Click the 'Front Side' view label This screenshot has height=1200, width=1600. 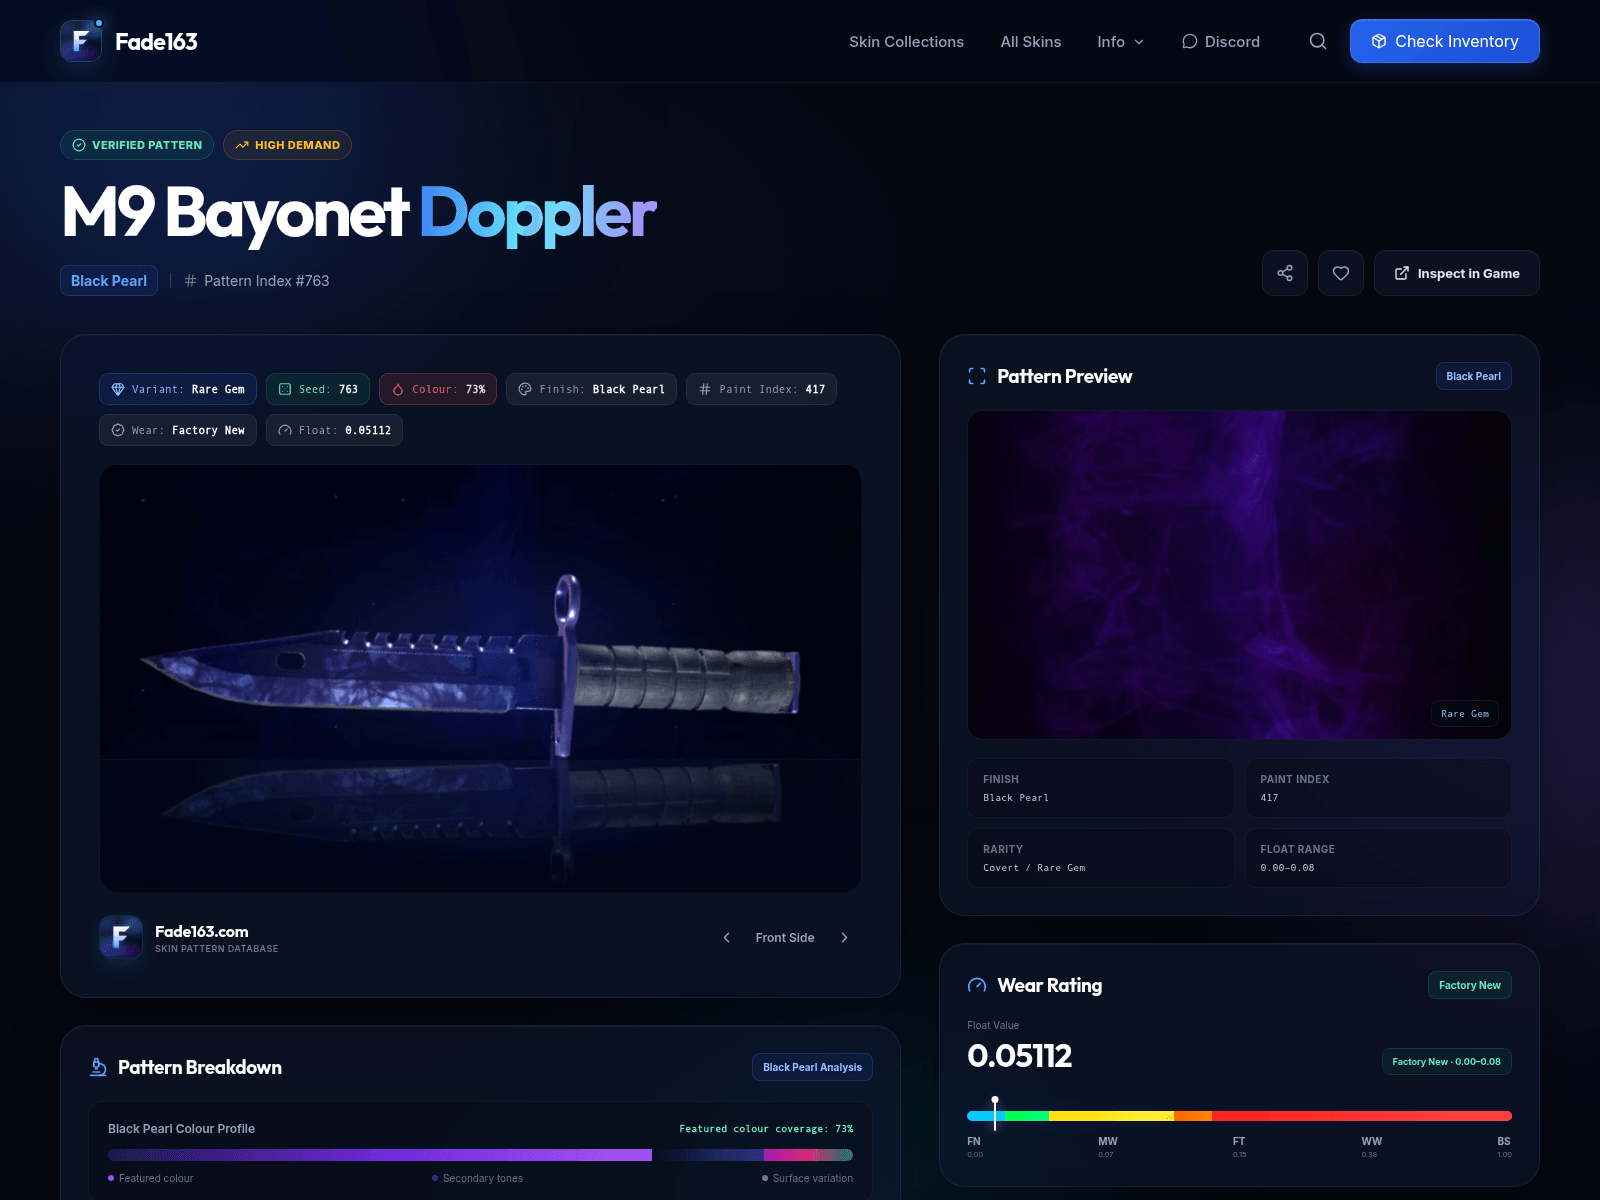tap(785, 938)
